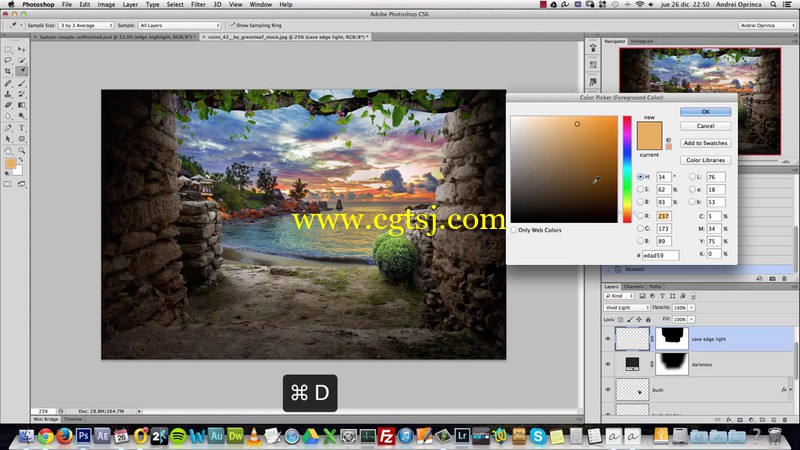Open the Sample All Layers dropdown

180,25
